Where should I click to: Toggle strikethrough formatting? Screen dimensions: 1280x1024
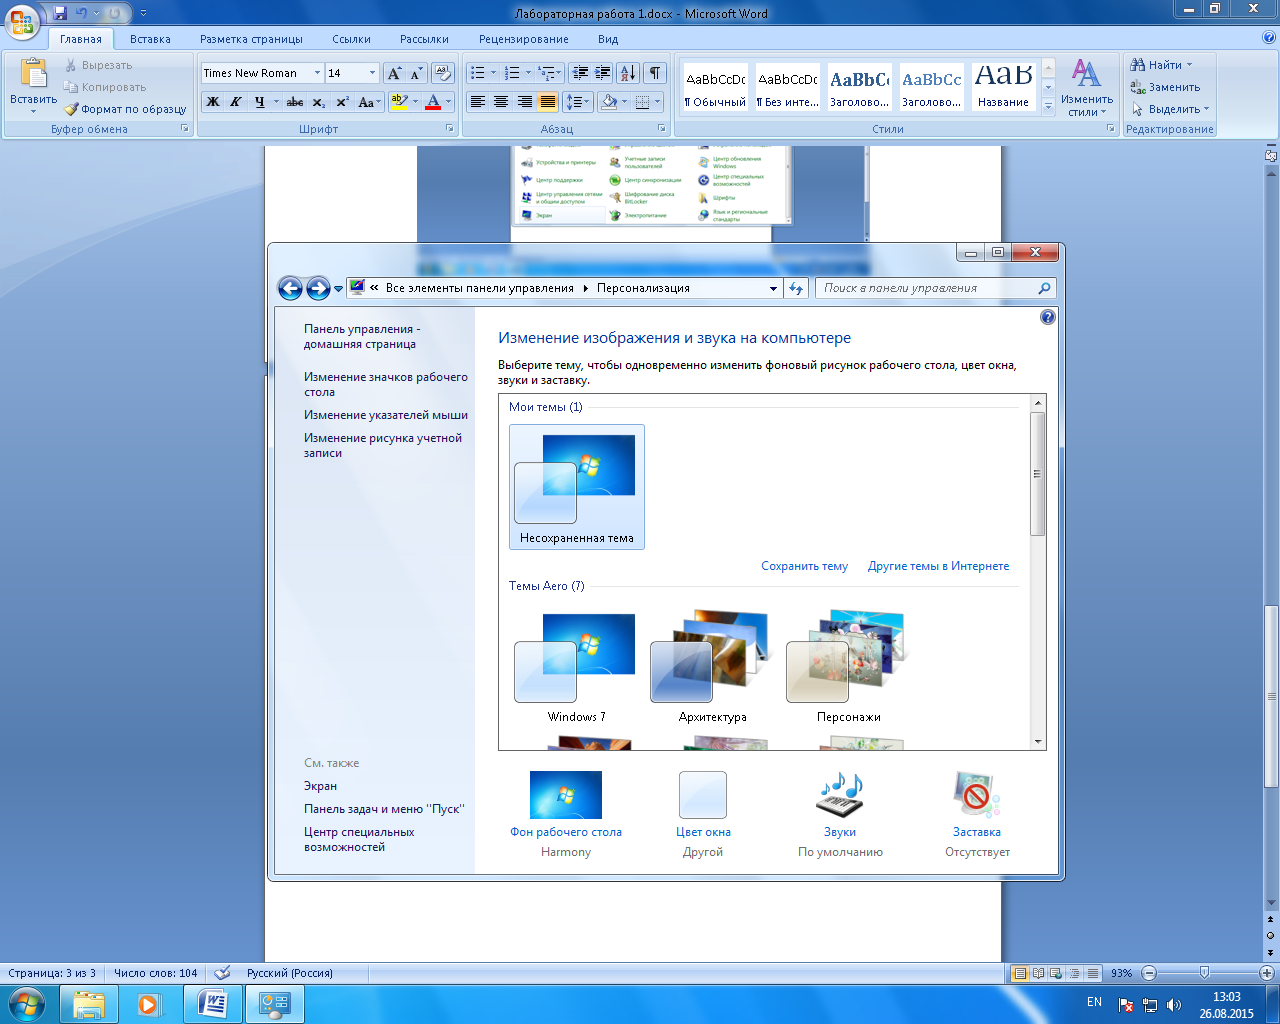295,102
